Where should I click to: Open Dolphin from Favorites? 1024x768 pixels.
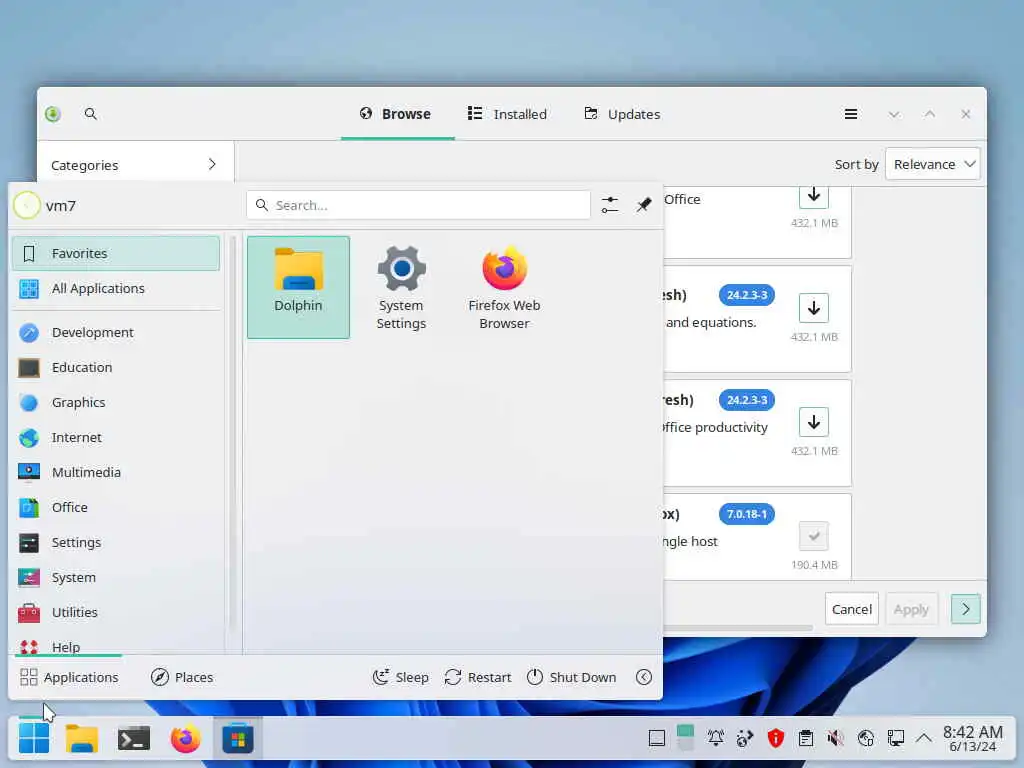(298, 287)
